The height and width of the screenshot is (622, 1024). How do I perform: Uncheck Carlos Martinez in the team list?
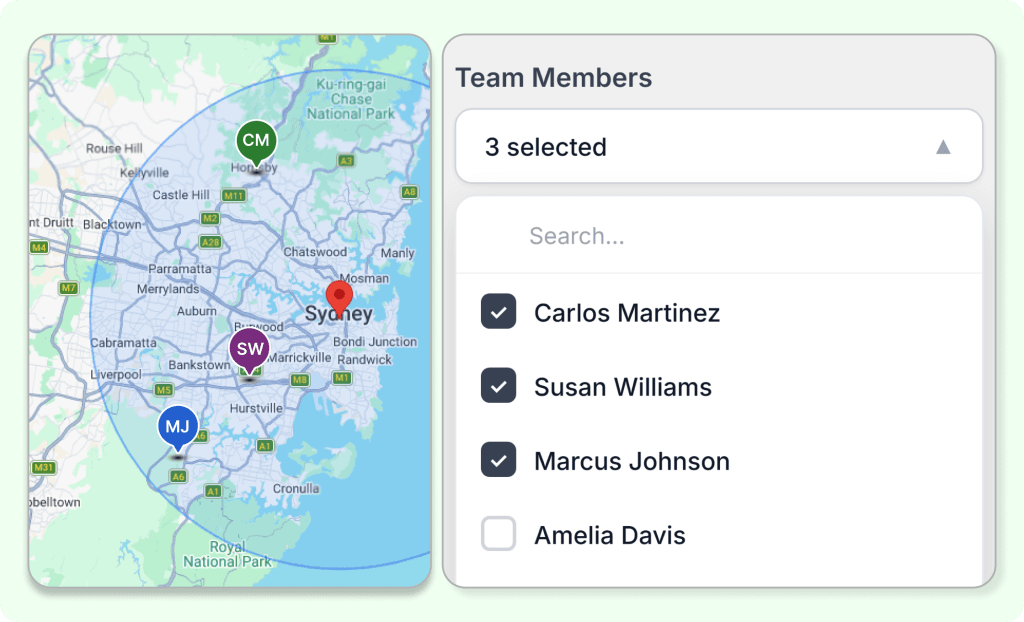498,312
